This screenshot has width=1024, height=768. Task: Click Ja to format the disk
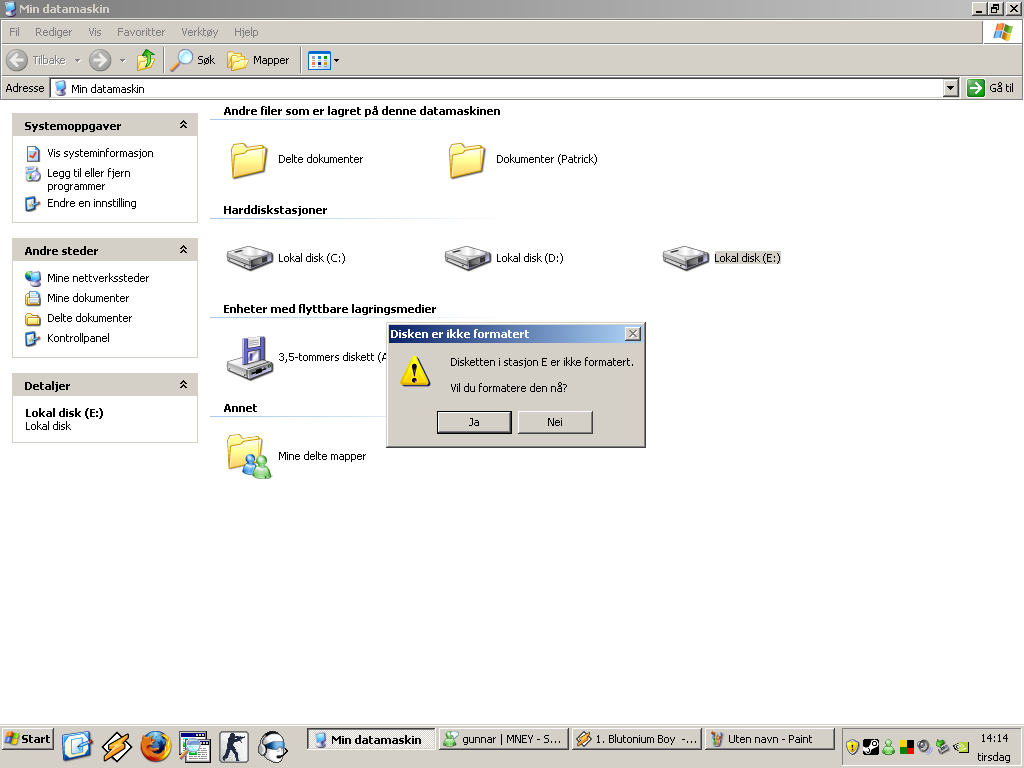point(474,422)
